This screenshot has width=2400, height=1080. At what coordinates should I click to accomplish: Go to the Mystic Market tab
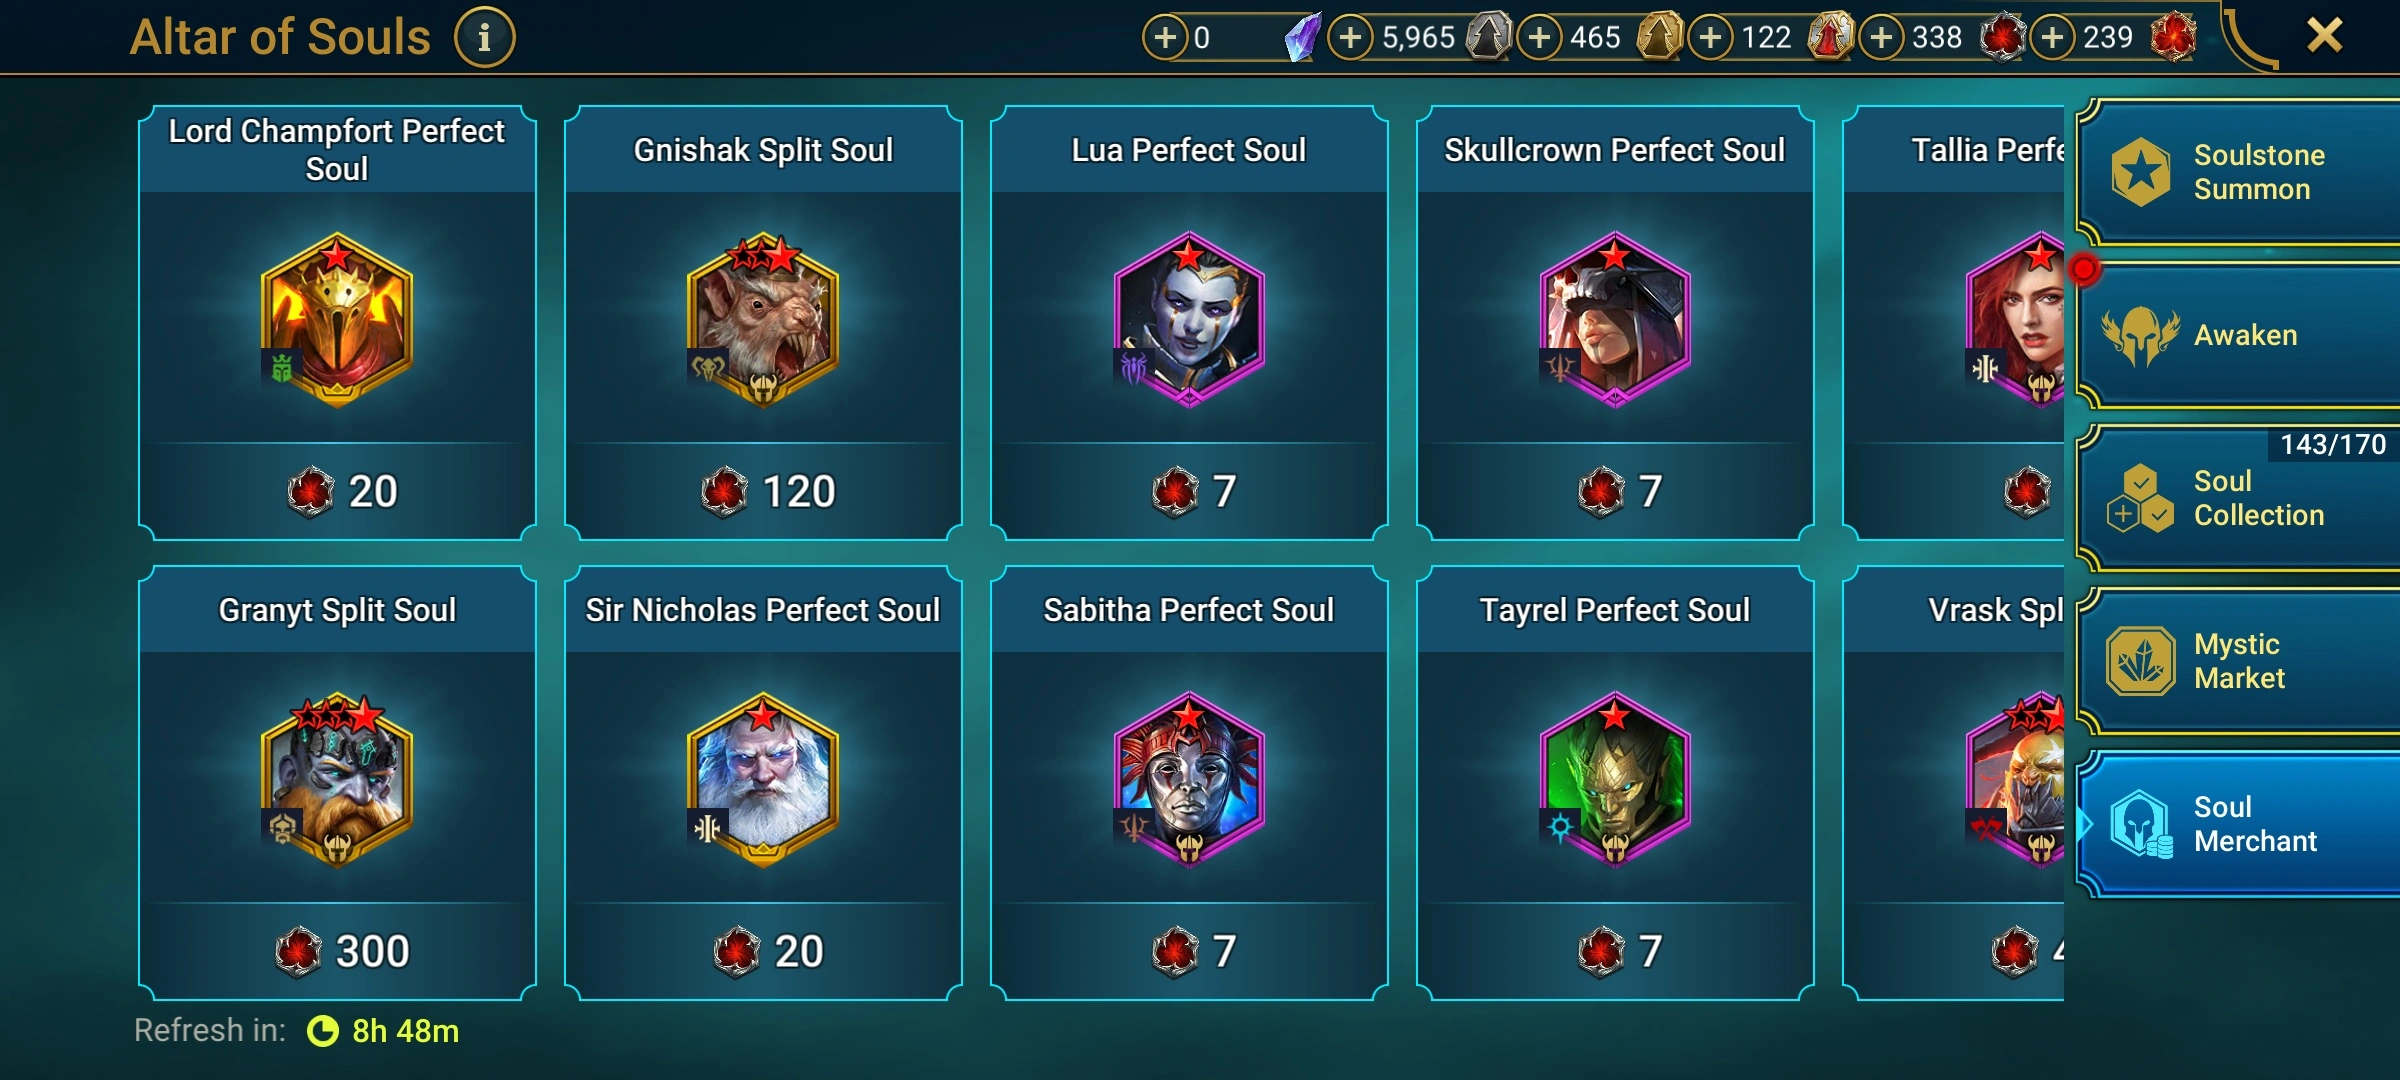click(x=2238, y=661)
